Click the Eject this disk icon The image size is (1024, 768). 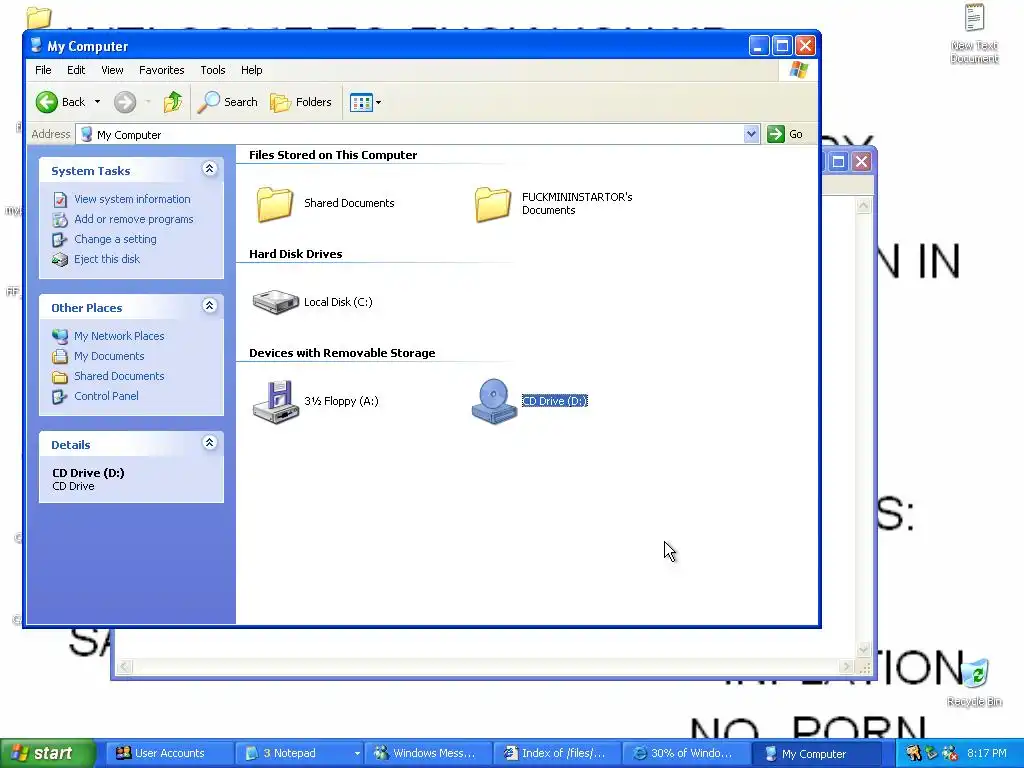click(x=60, y=259)
